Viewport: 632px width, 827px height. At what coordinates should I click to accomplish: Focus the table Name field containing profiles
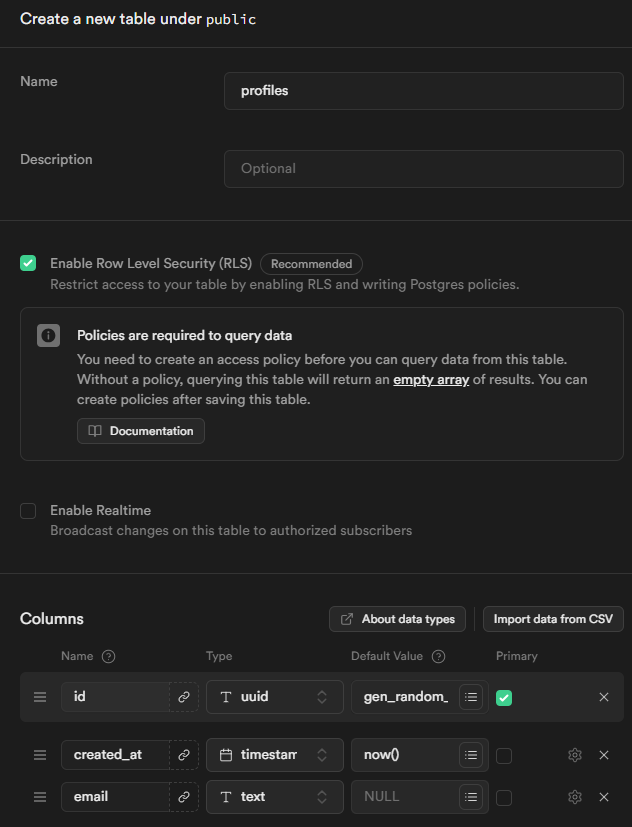tap(424, 91)
